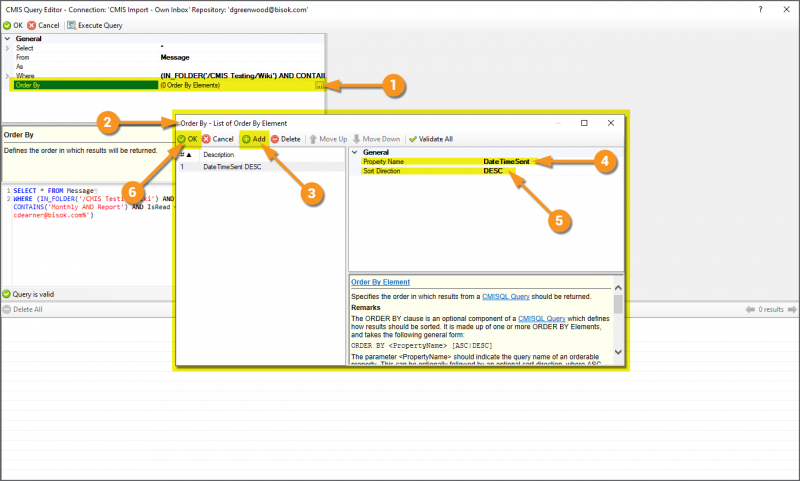This screenshot has width=800, height=481.
Task: Close the Order By dialog window
Action: [611, 123]
